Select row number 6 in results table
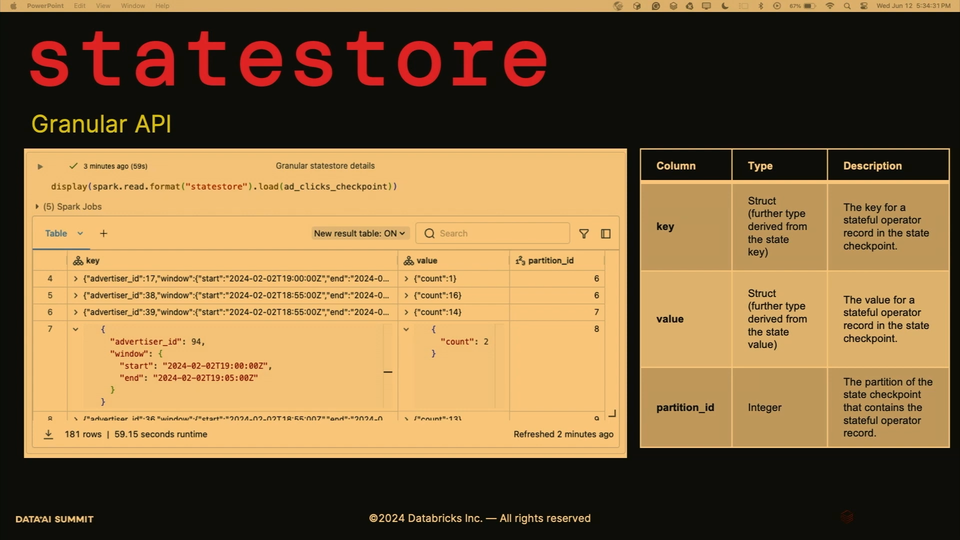 coord(50,312)
